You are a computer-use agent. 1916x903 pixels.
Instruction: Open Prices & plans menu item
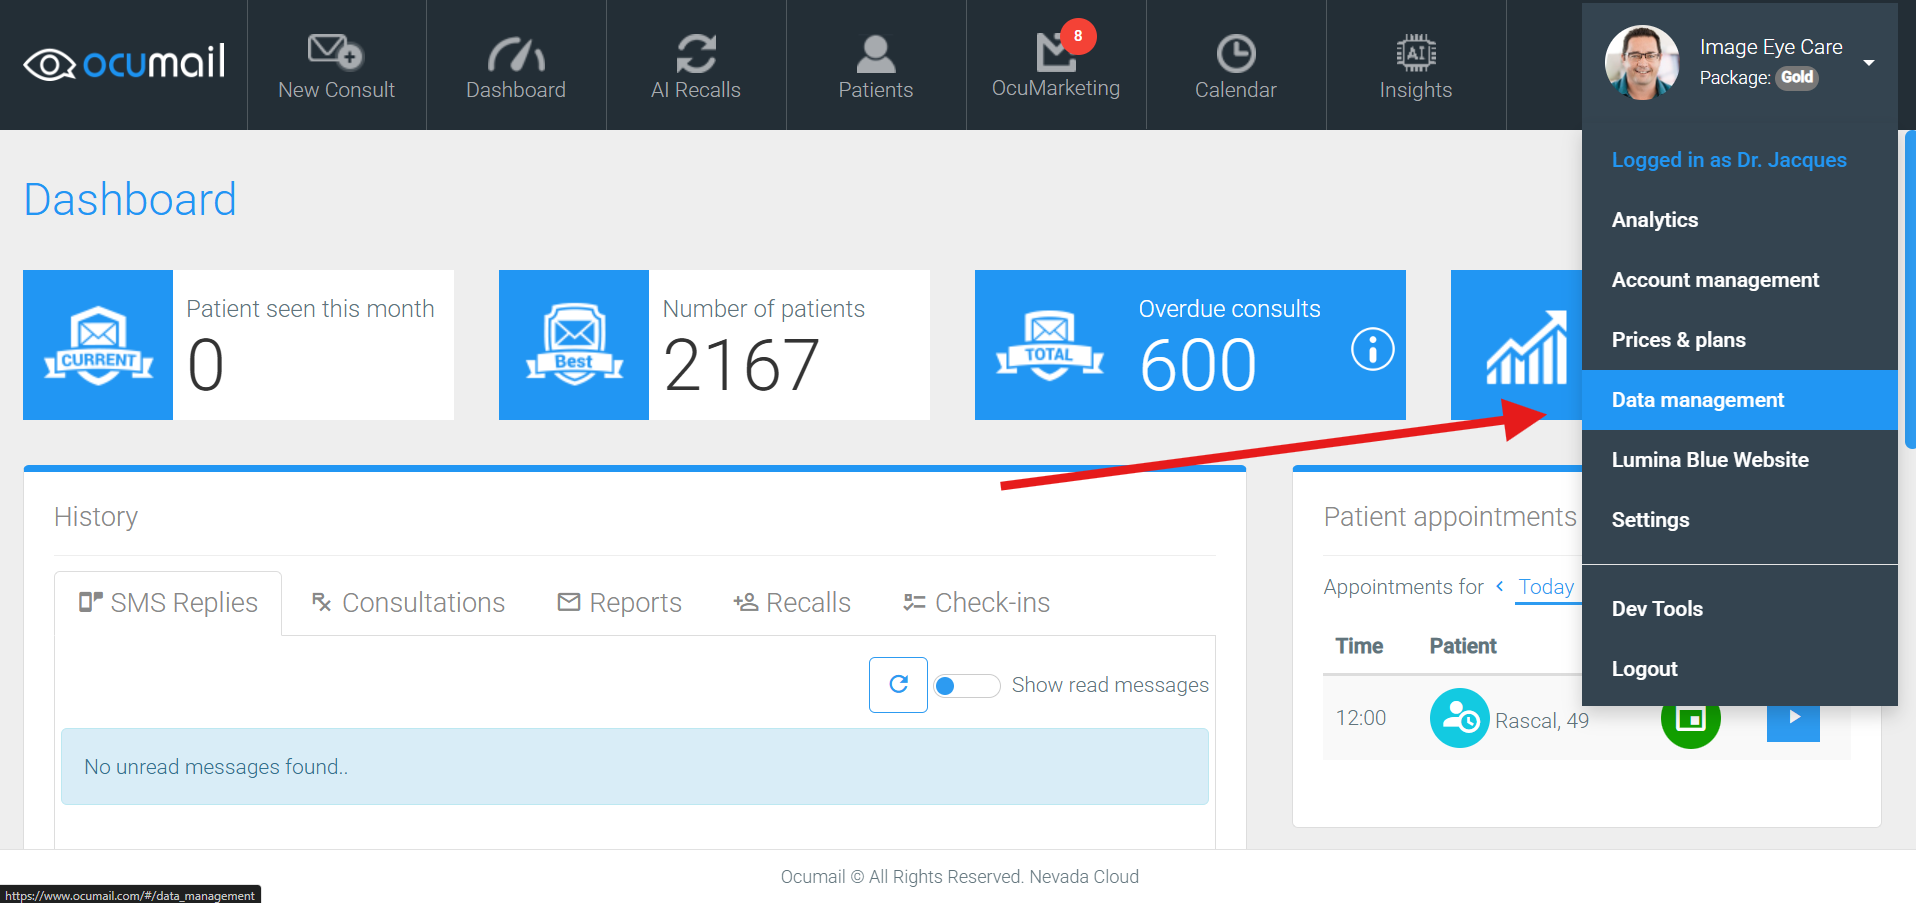[1740, 340]
